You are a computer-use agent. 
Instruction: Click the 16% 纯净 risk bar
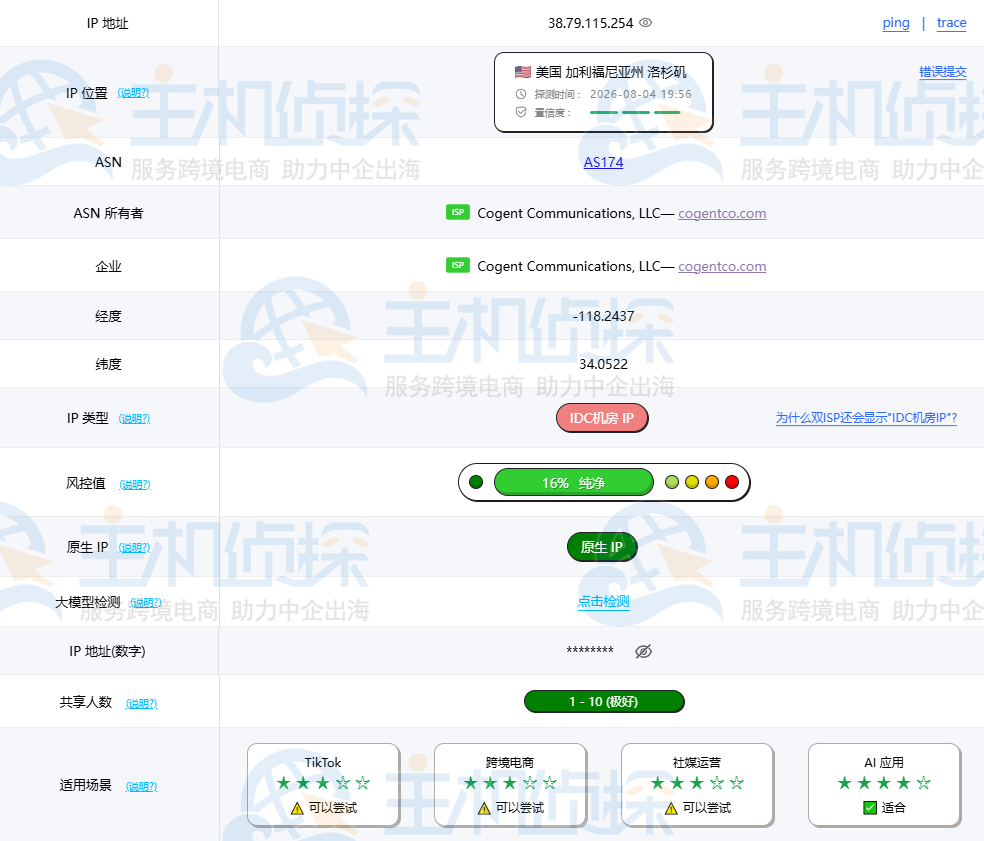[x=574, y=482]
